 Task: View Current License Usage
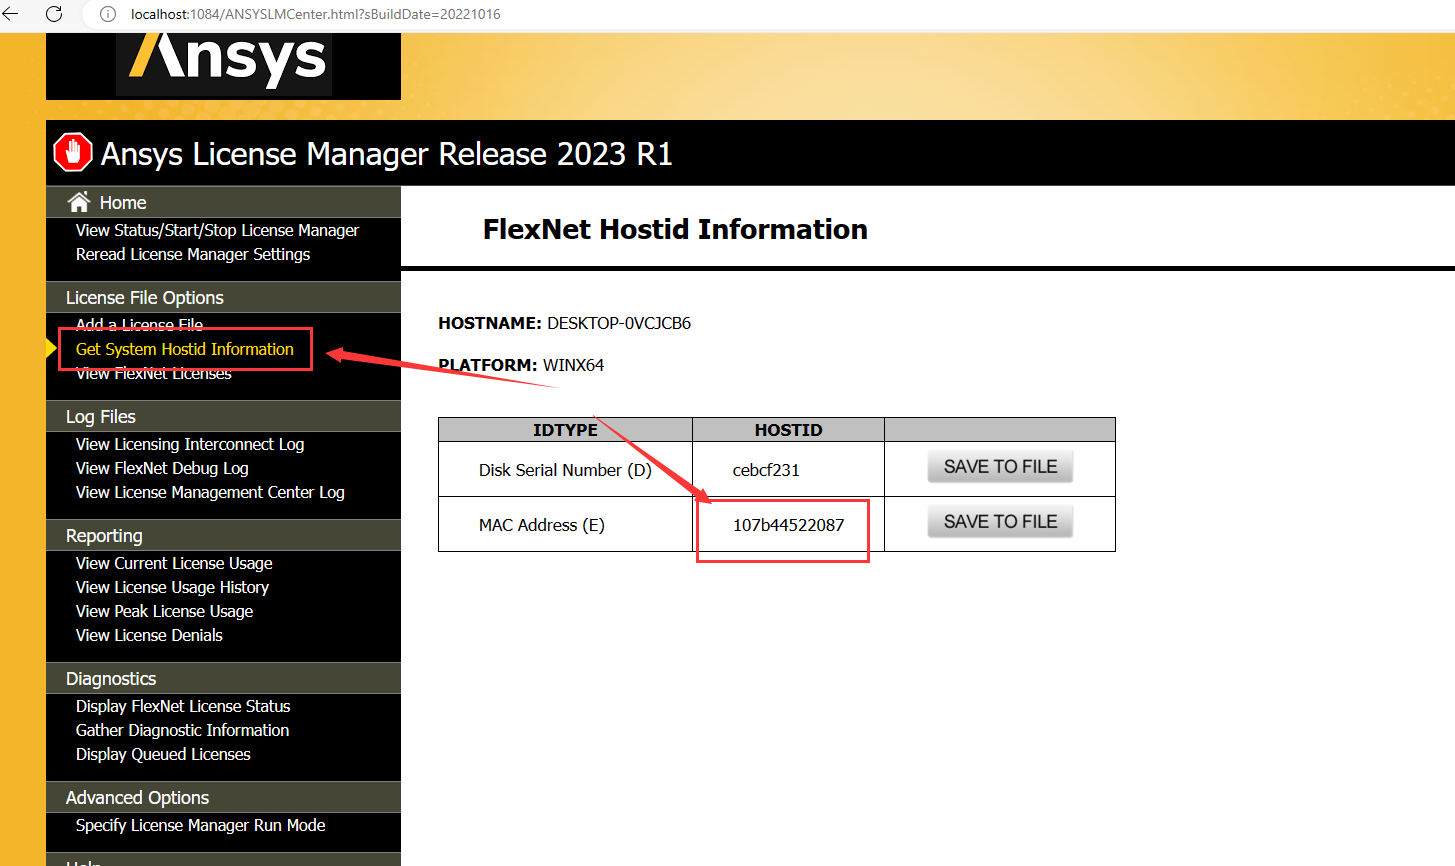[x=173, y=563]
